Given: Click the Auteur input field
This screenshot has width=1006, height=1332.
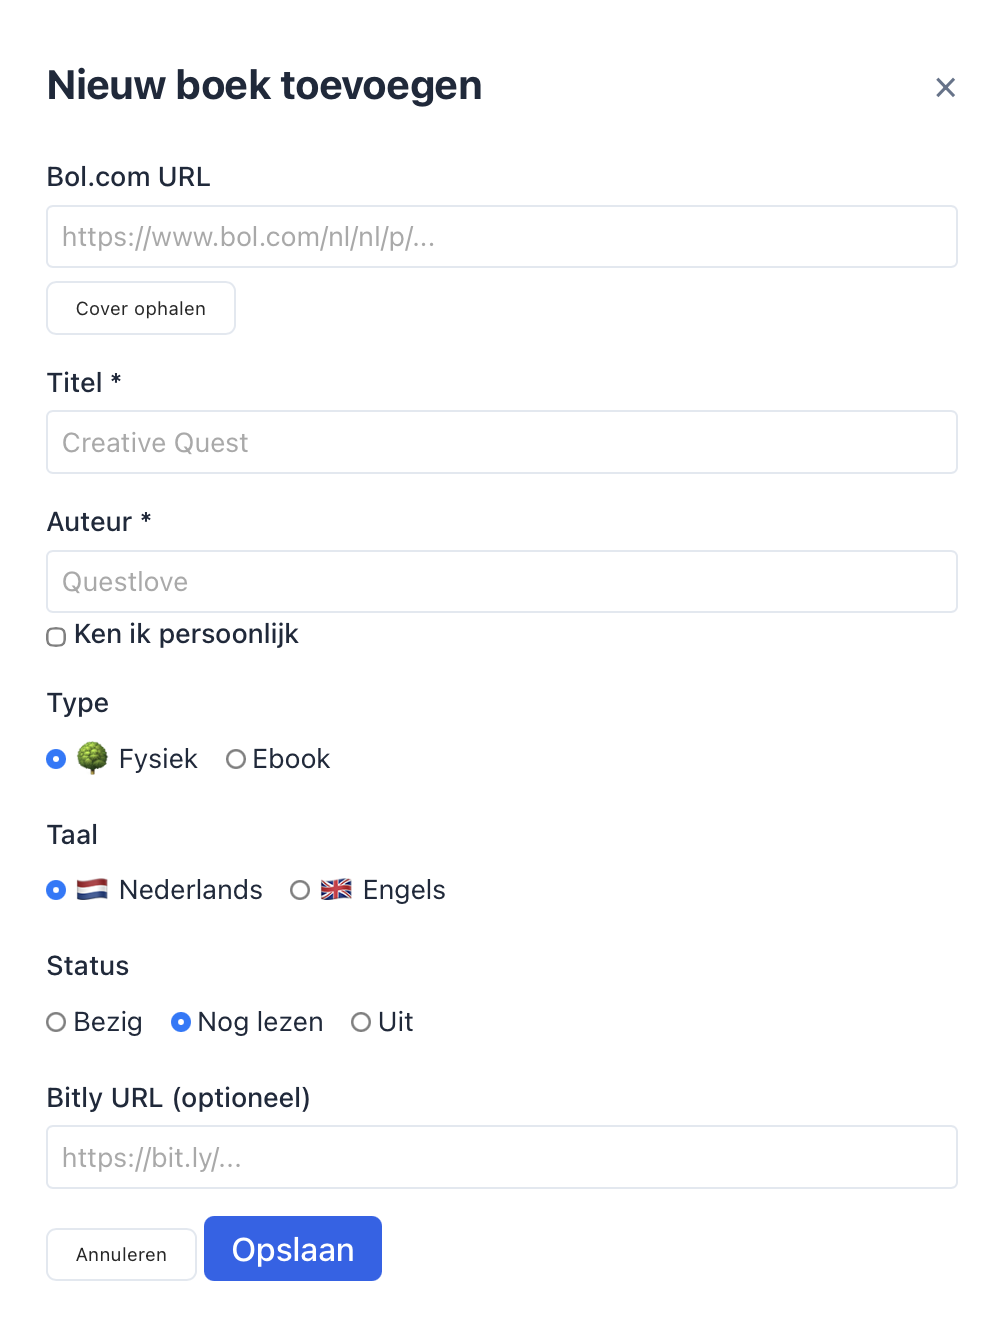Looking at the screenshot, I should (x=501, y=582).
